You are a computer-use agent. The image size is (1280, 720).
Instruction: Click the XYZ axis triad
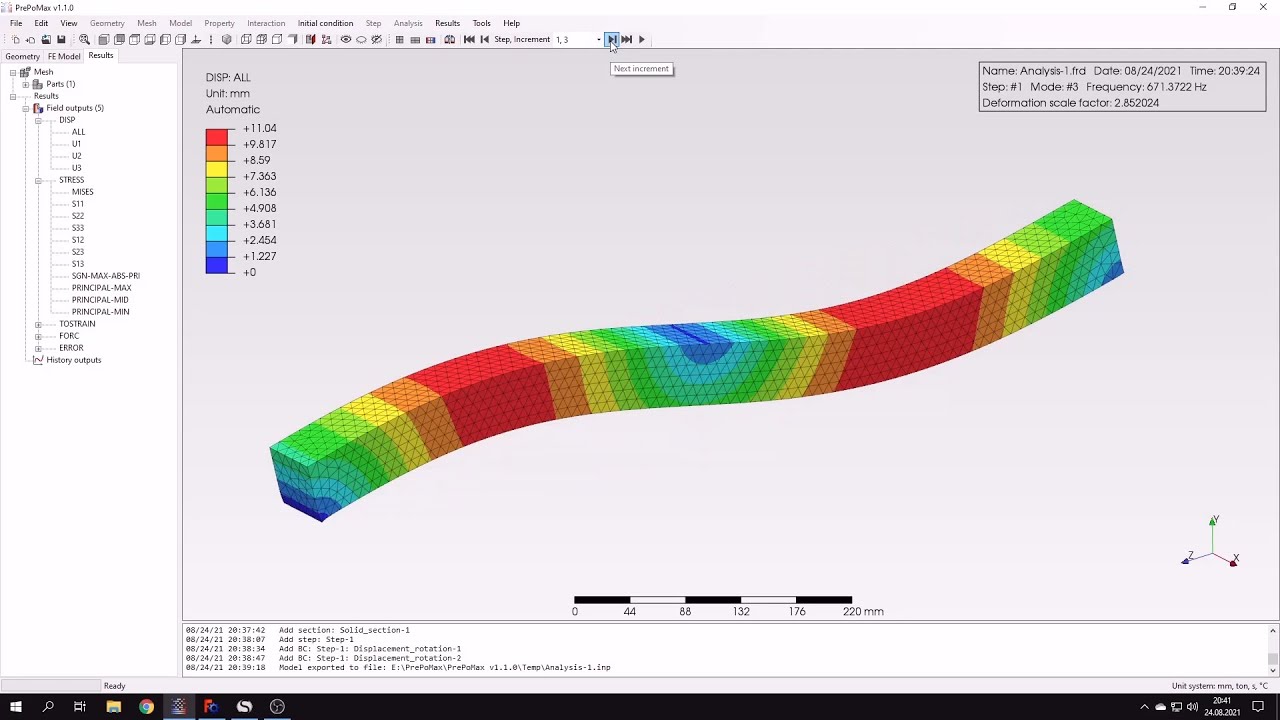1210,543
